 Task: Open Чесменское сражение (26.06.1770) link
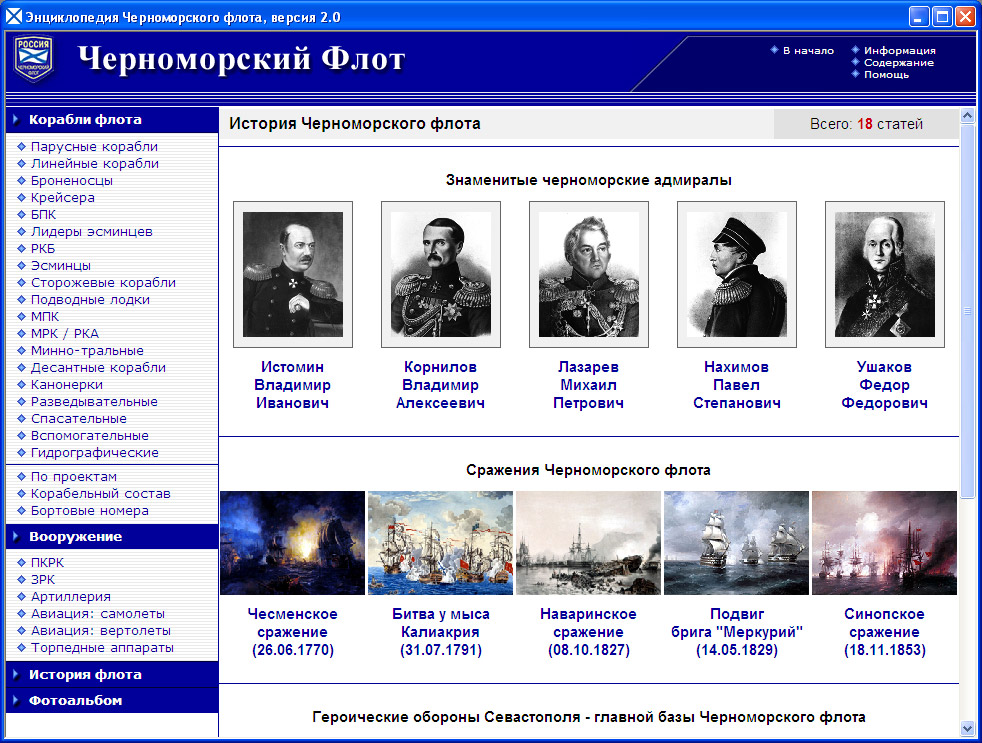(292, 631)
